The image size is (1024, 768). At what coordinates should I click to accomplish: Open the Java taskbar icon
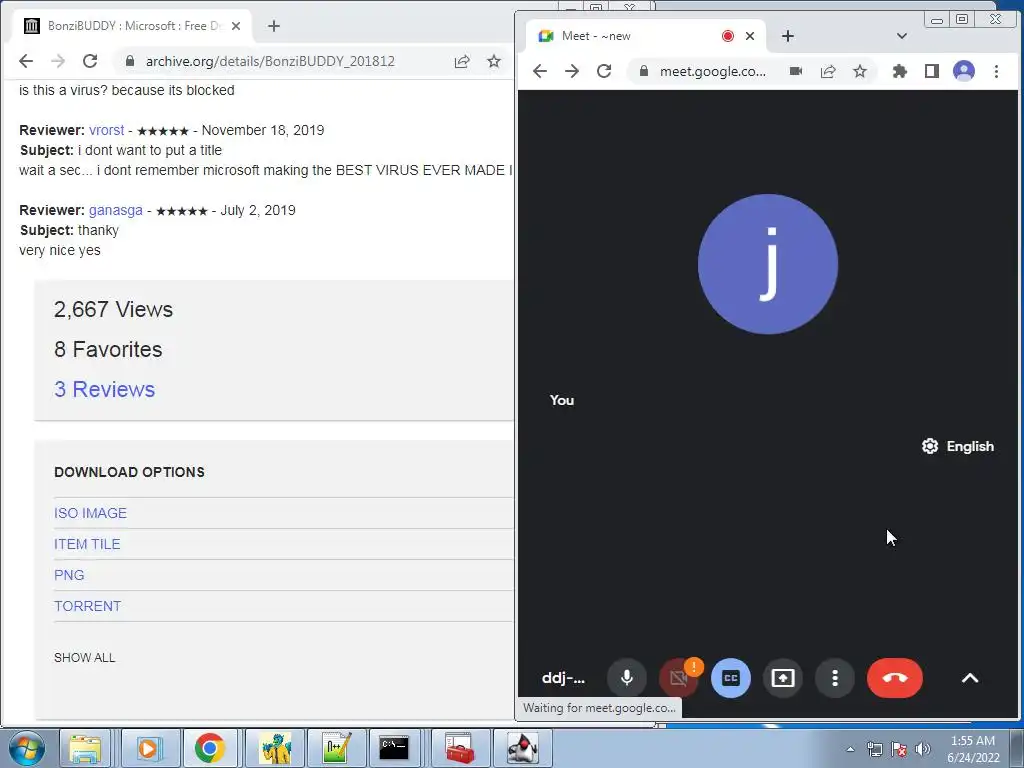pyautogui.click(x=522, y=748)
